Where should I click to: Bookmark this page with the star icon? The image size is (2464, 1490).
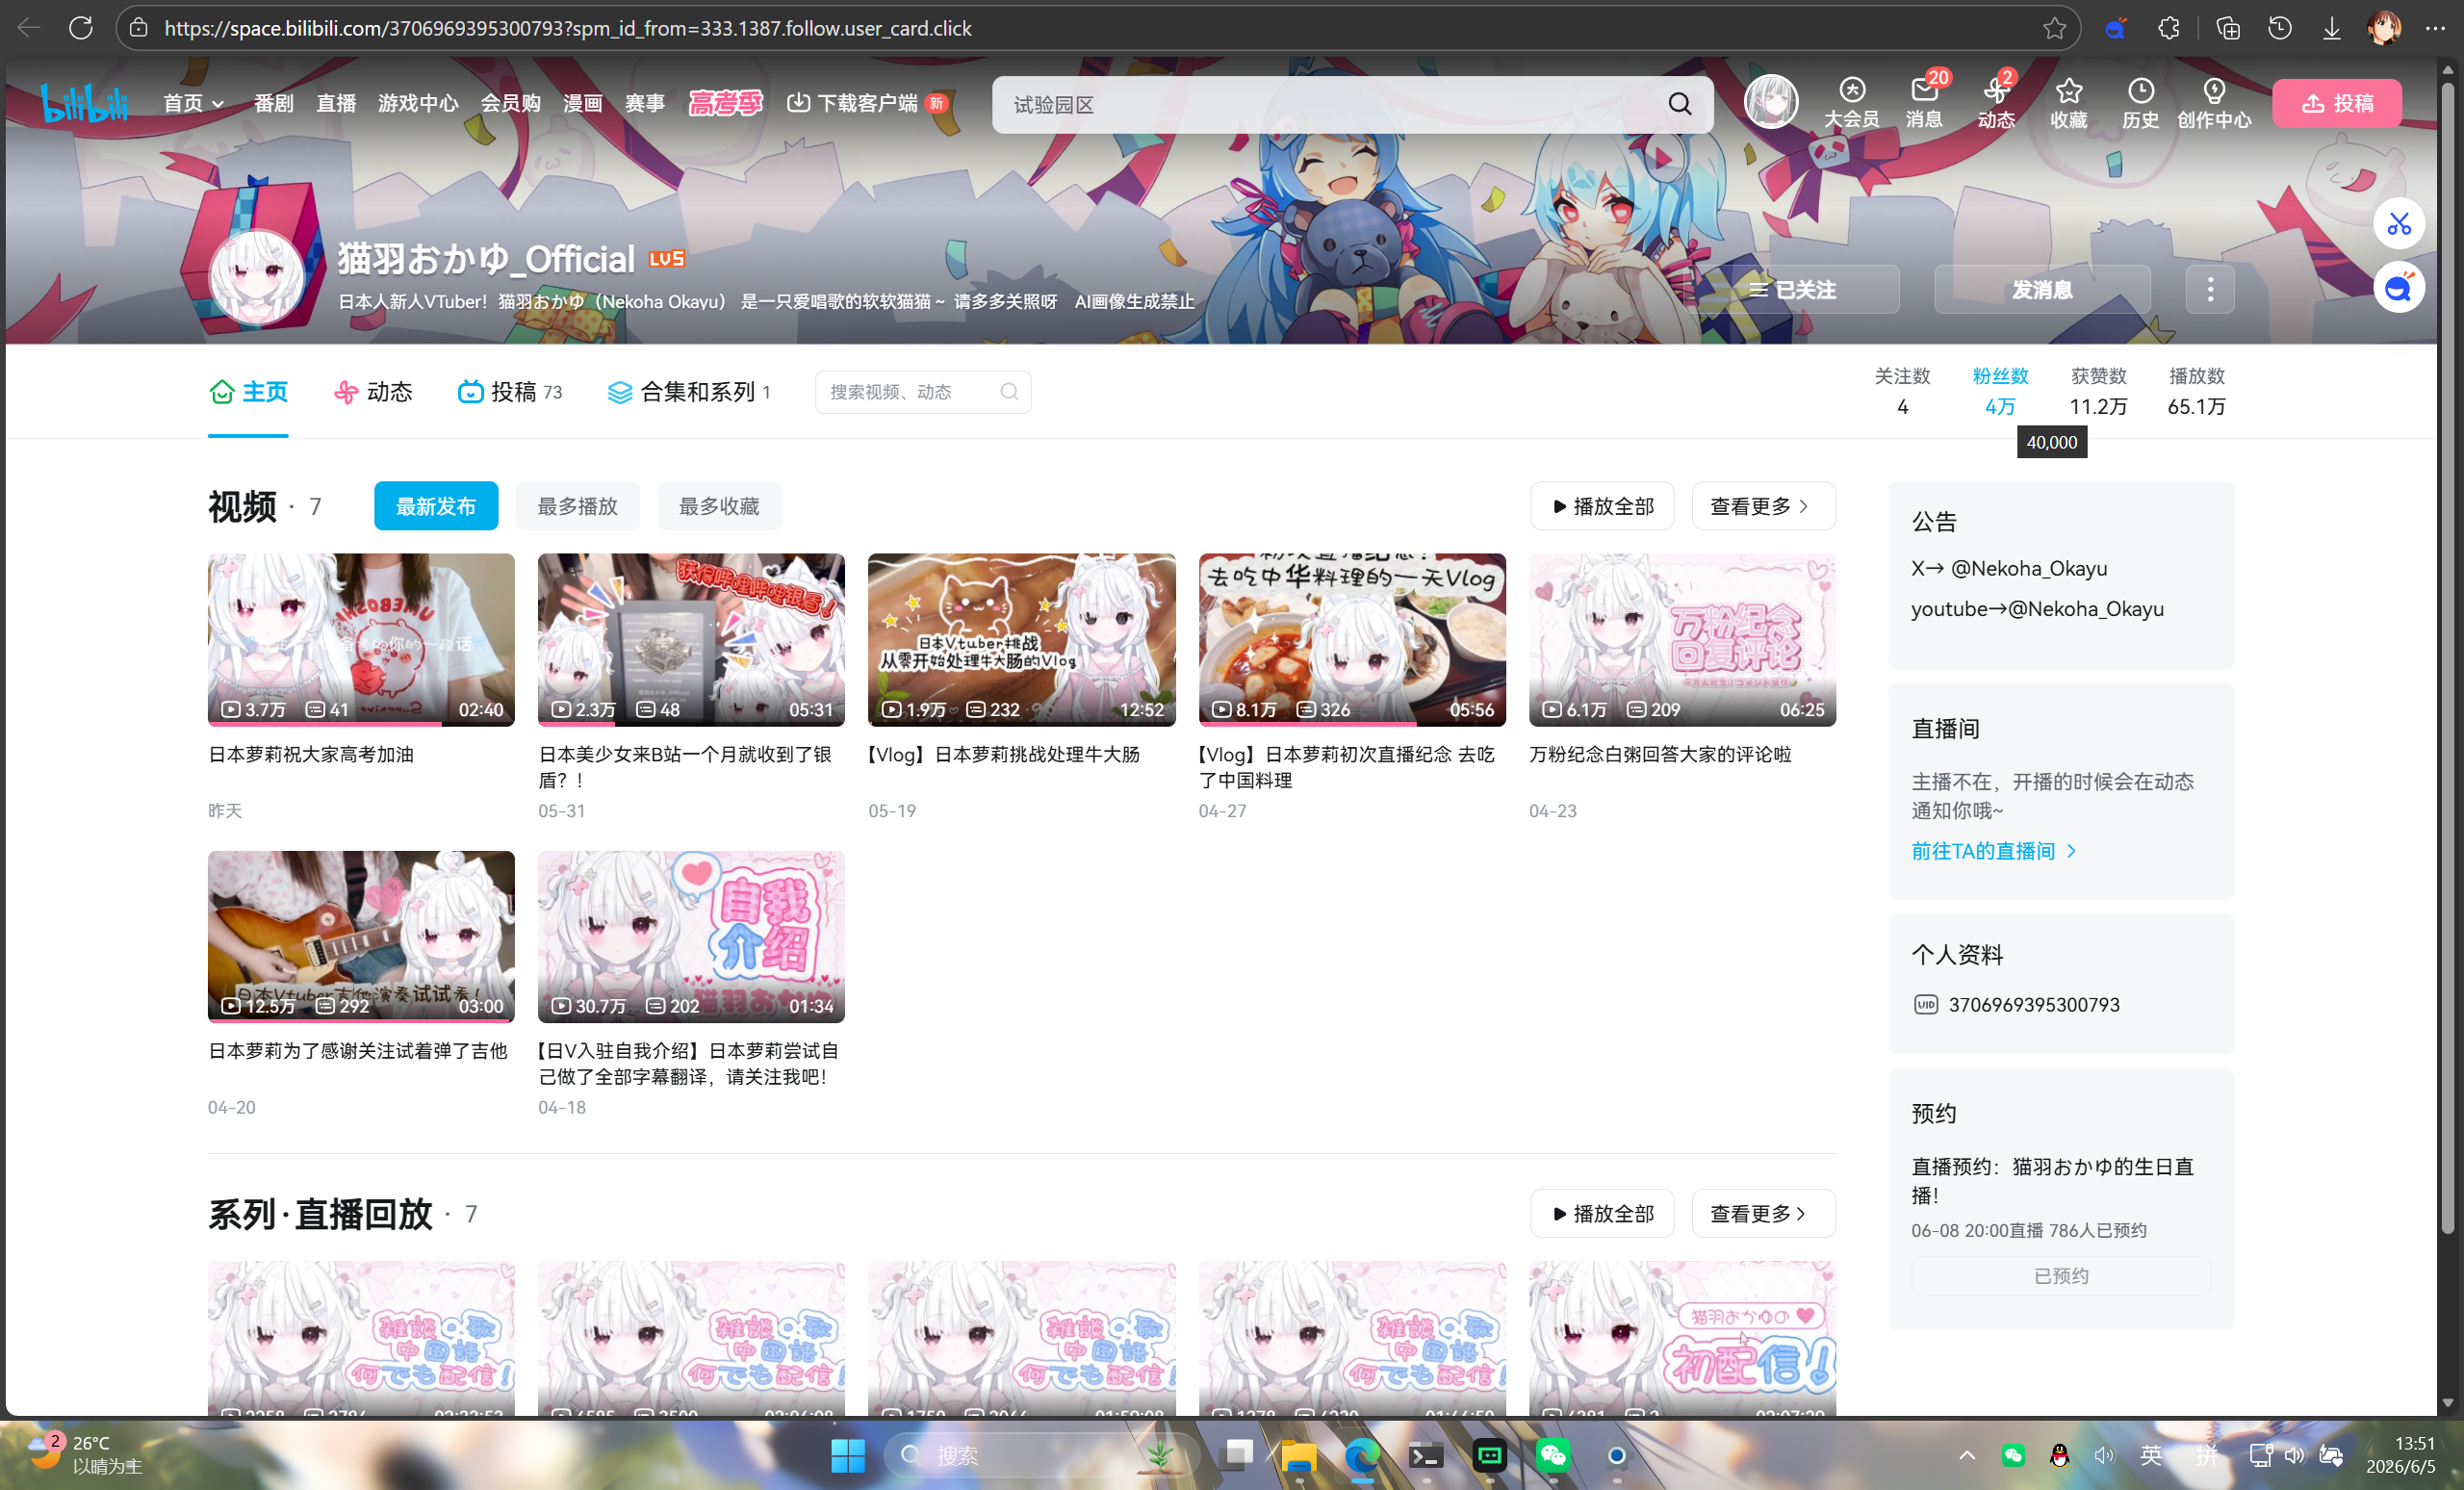tap(2054, 28)
